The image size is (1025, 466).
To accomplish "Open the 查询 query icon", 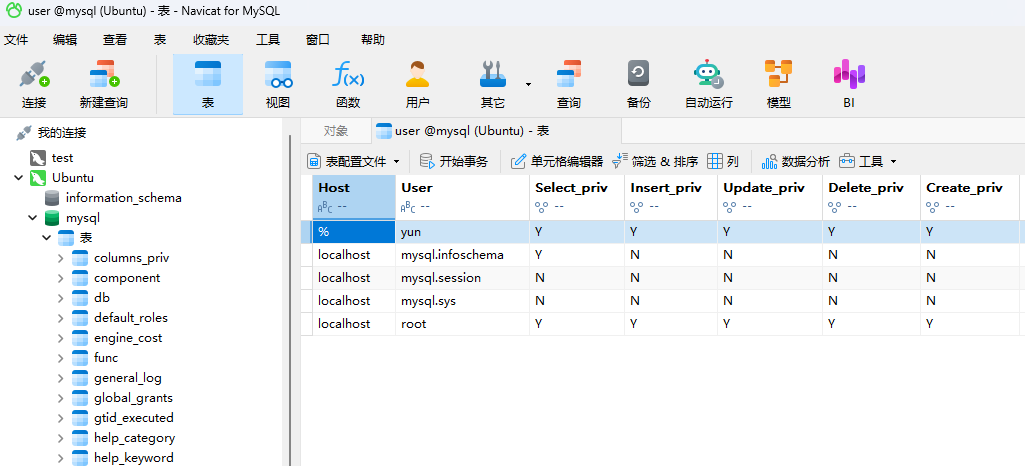I will (x=568, y=85).
